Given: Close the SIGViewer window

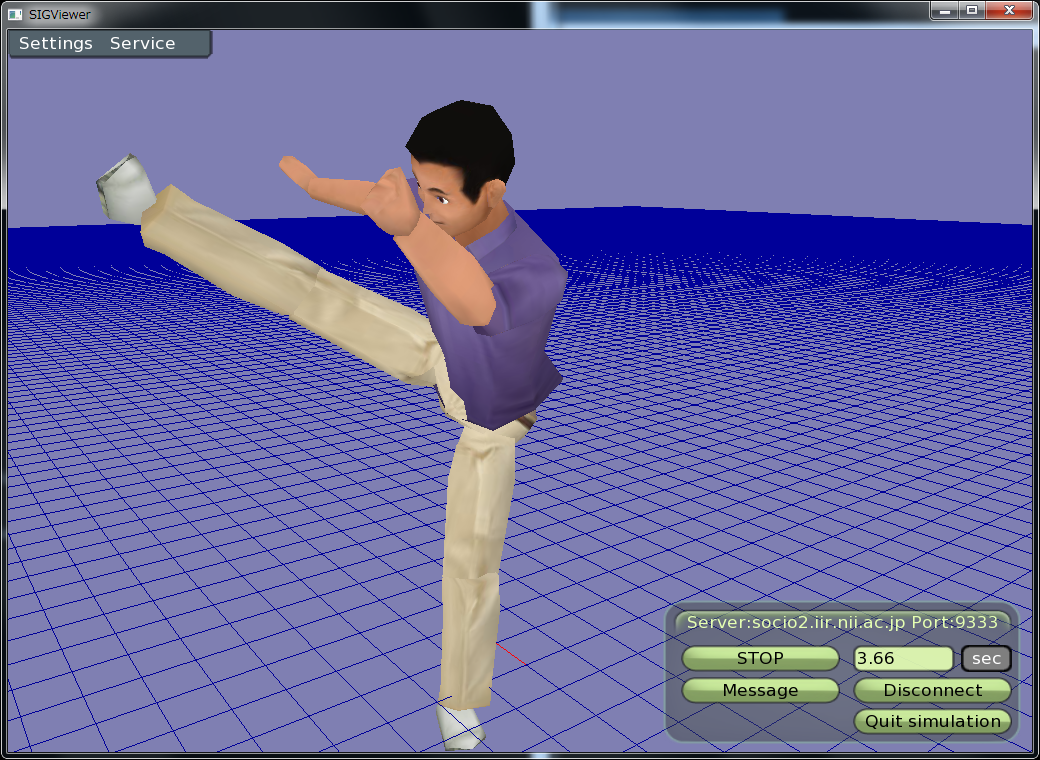Looking at the screenshot, I should (x=1009, y=10).
